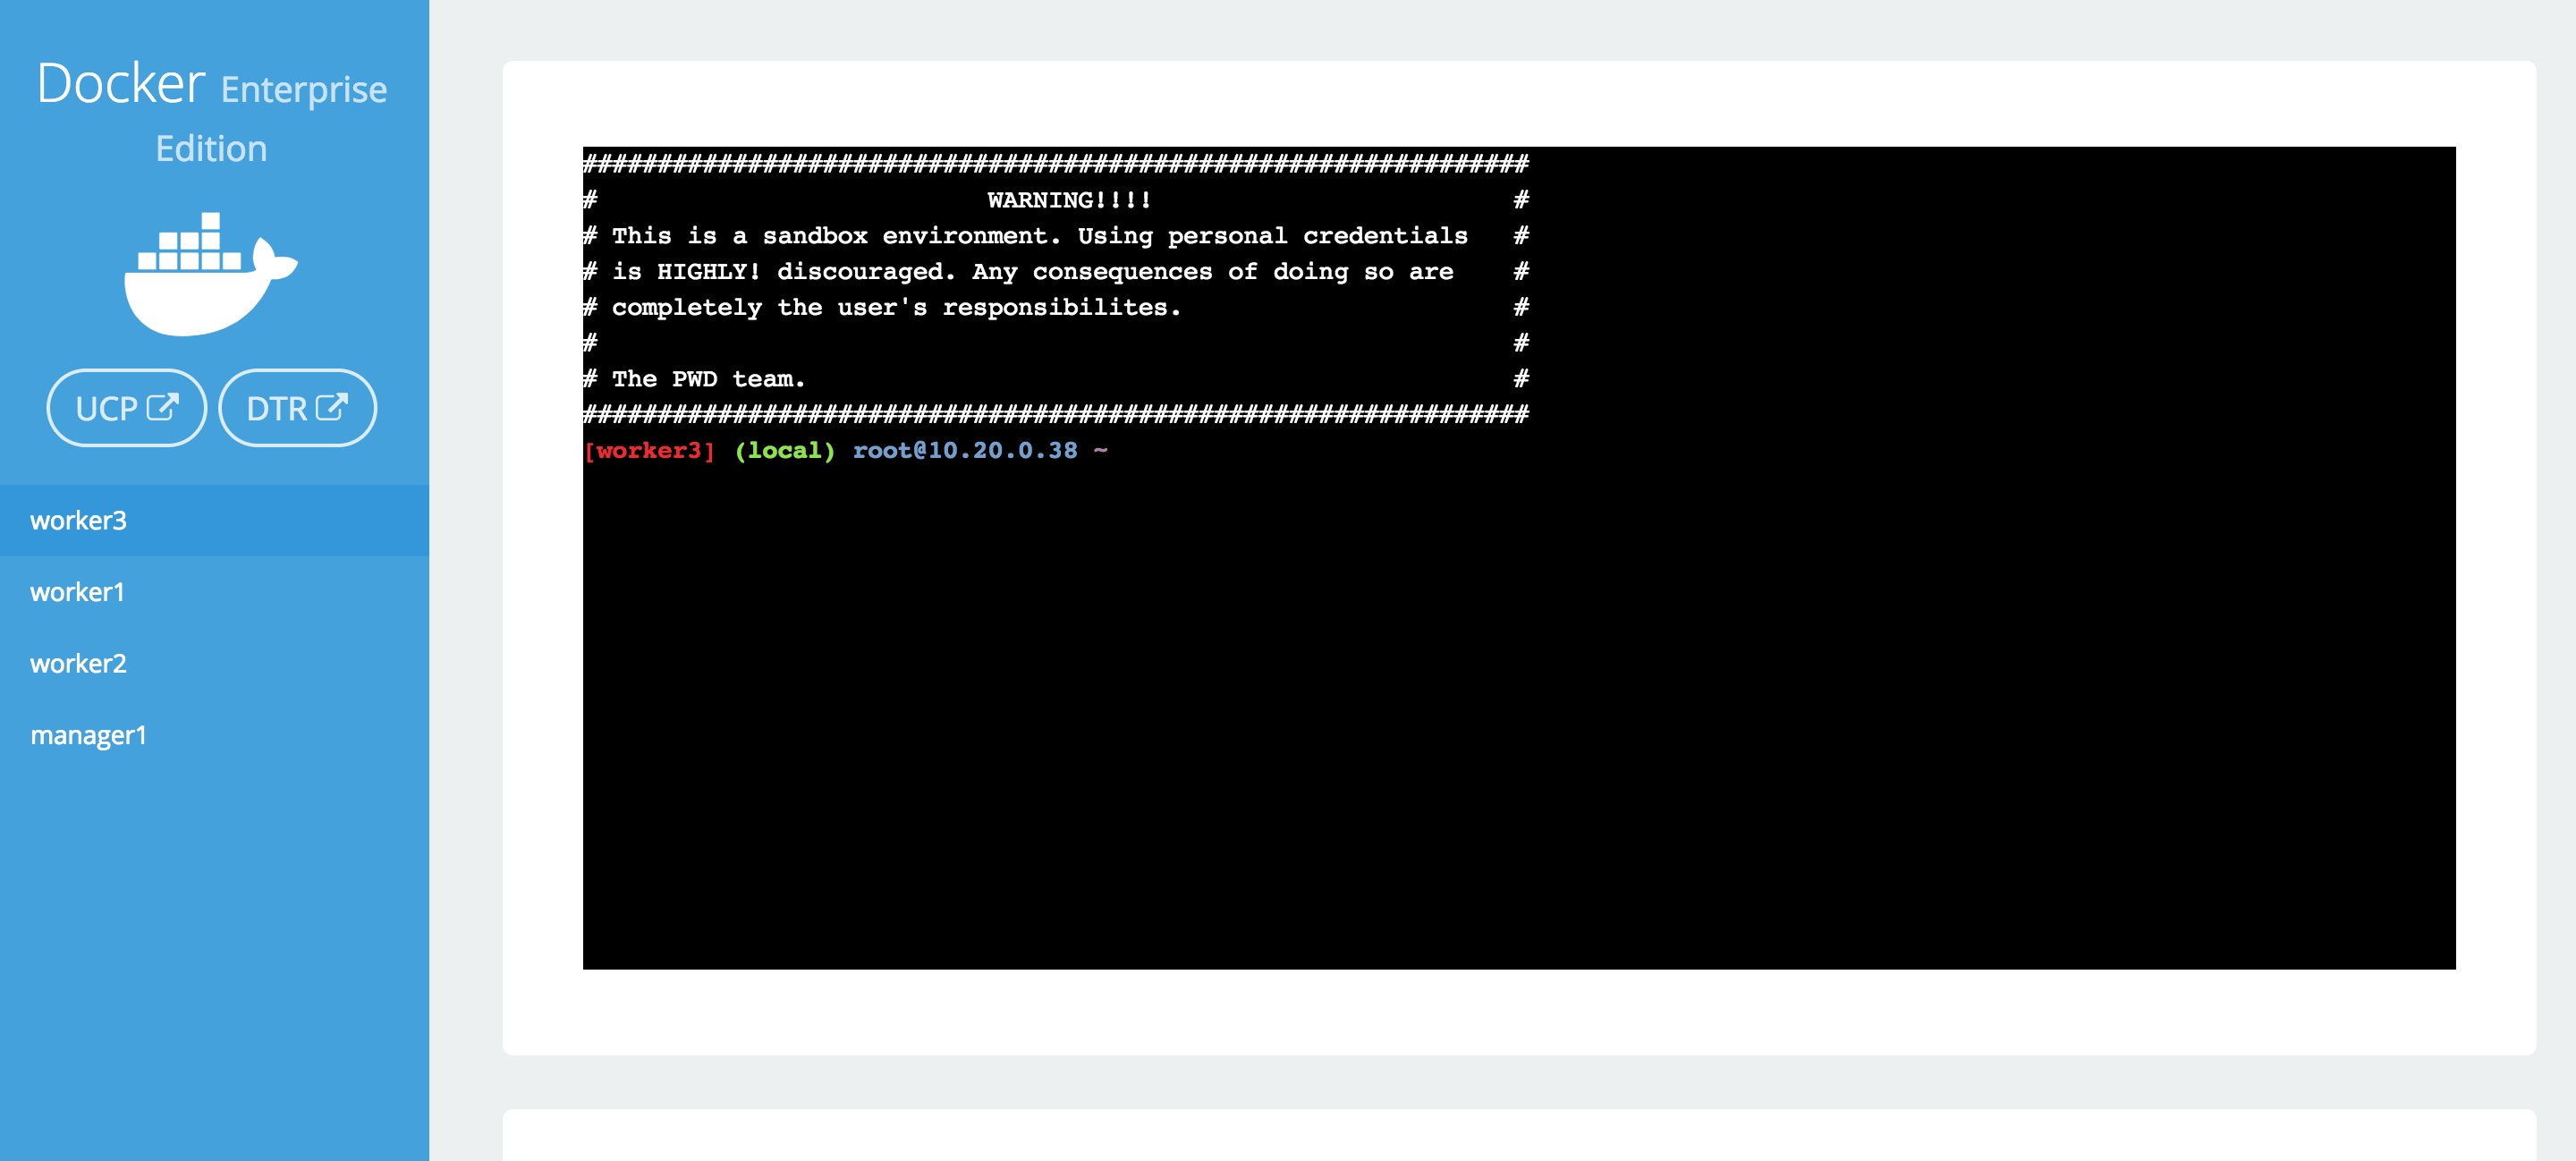Click the Edition subtitle text
The height and width of the screenshot is (1161, 2576).
[211, 149]
